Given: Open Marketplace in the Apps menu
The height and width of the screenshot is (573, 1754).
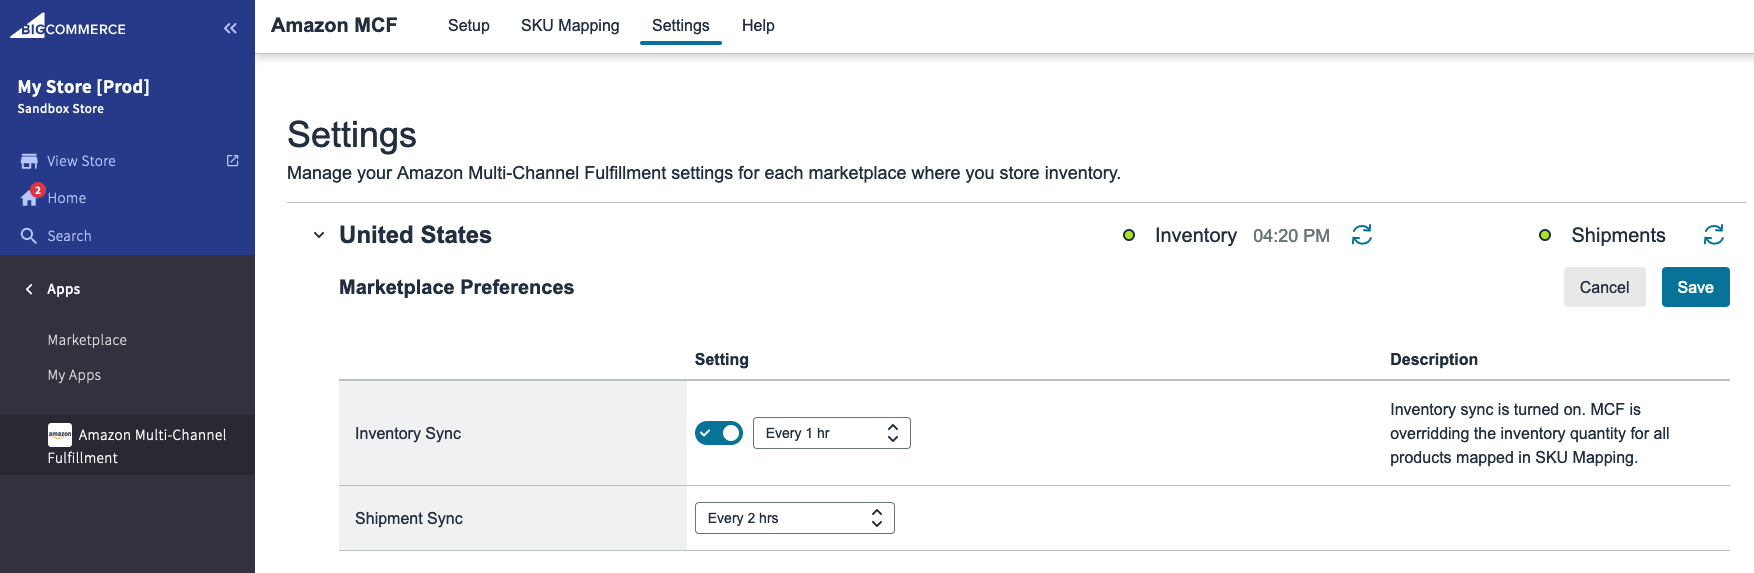Looking at the screenshot, I should coord(87,340).
